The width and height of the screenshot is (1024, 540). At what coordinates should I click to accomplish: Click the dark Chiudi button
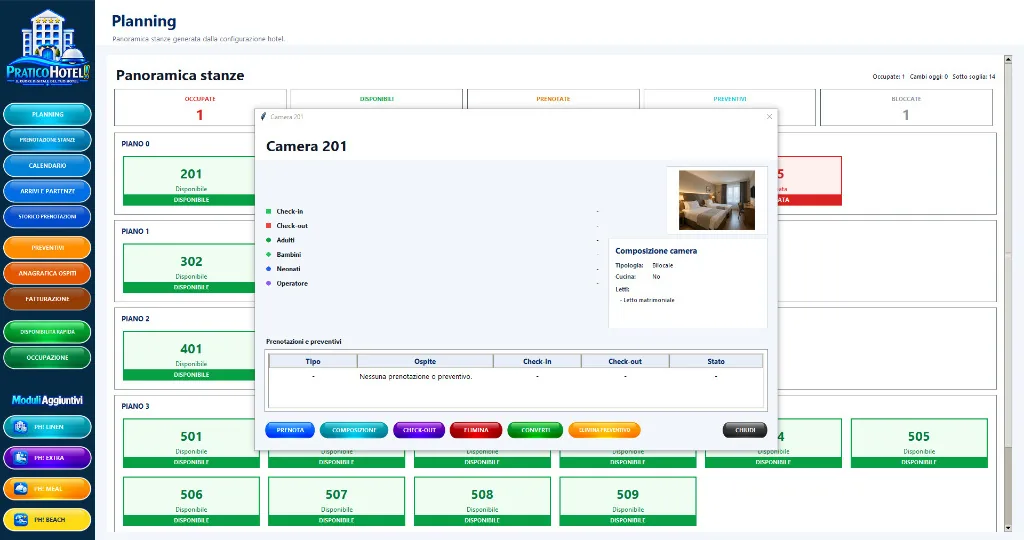coord(745,430)
